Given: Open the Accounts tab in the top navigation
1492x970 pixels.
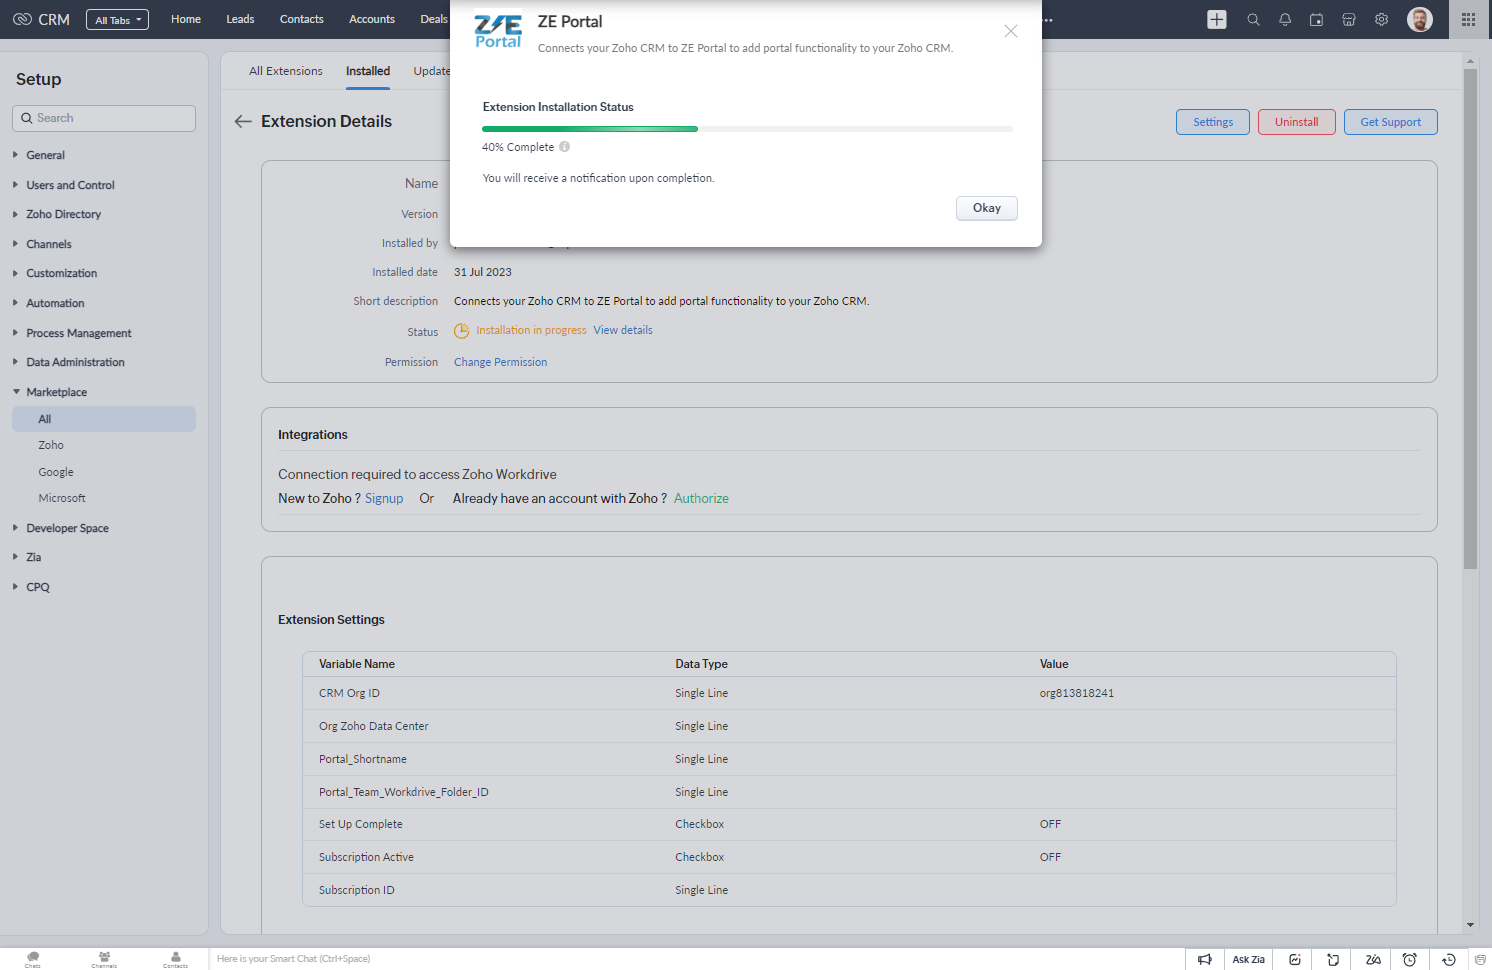Looking at the screenshot, I should (x=372, y=19).
